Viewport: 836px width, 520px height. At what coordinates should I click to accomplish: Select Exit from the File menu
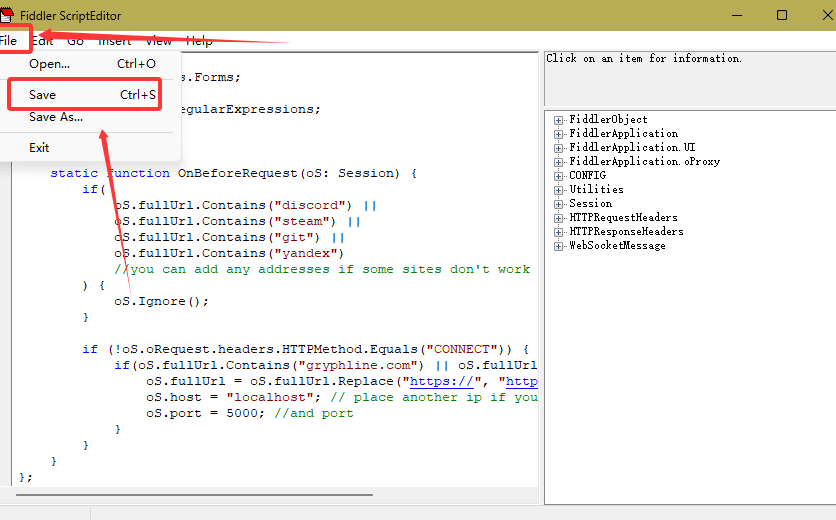[x=39, y=148]
